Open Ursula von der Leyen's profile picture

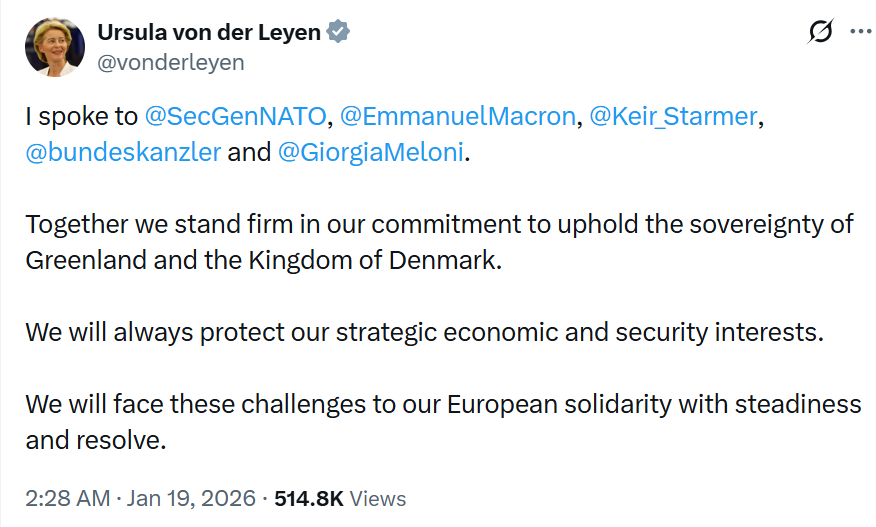tap(55, 45)
